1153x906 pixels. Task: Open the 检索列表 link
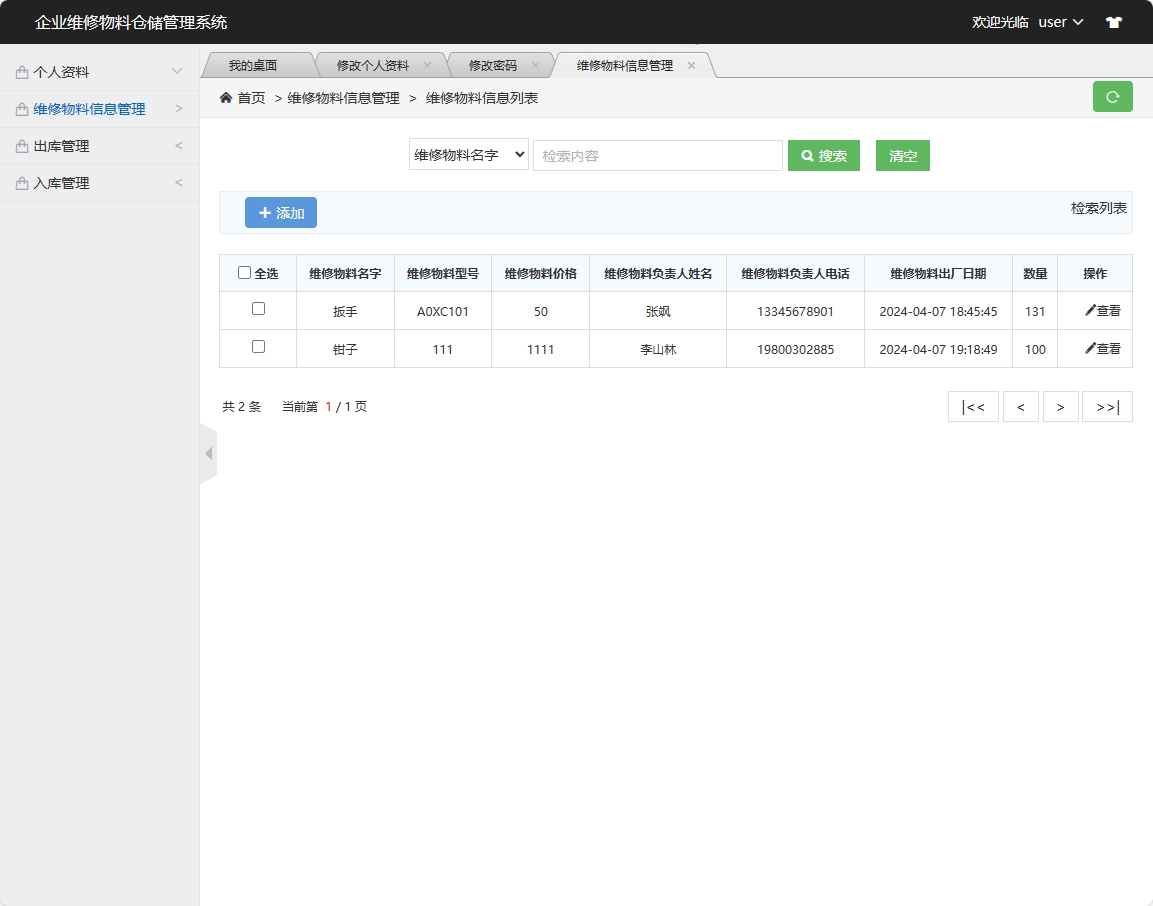(x=1097, y=208)
